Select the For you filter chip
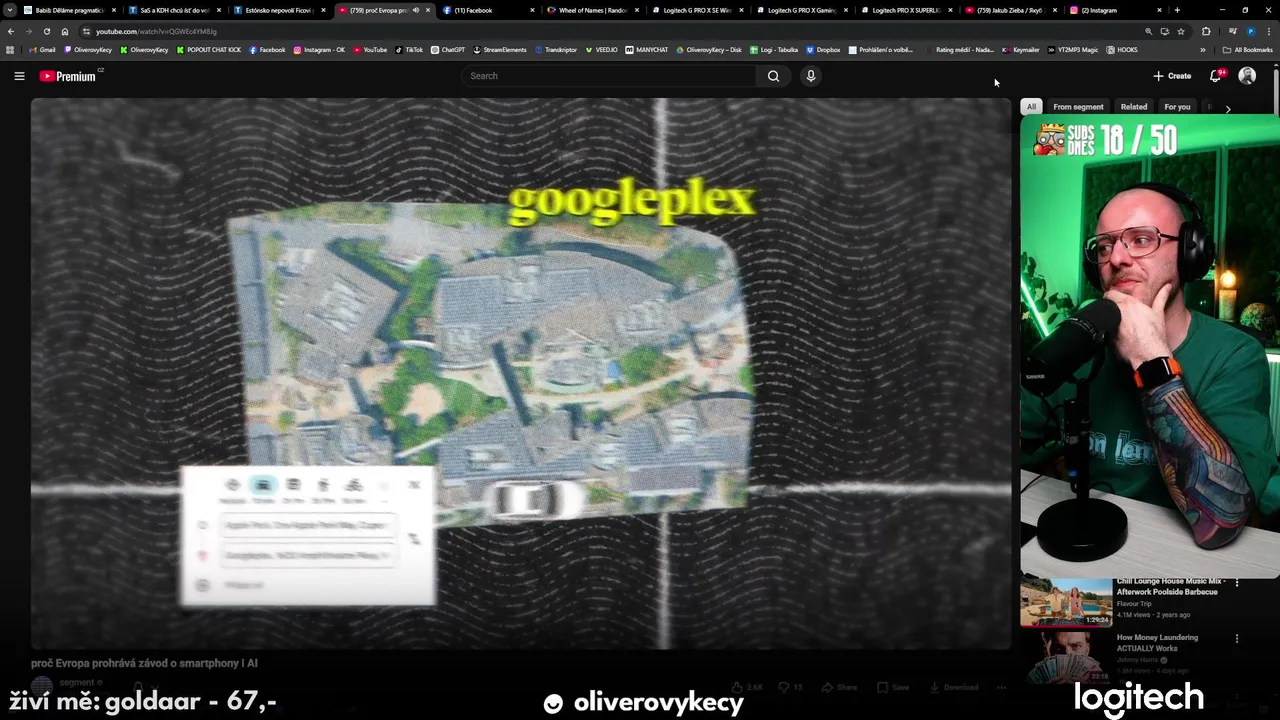Viewport: 1280px width, 720px height. coord(1177,107)
